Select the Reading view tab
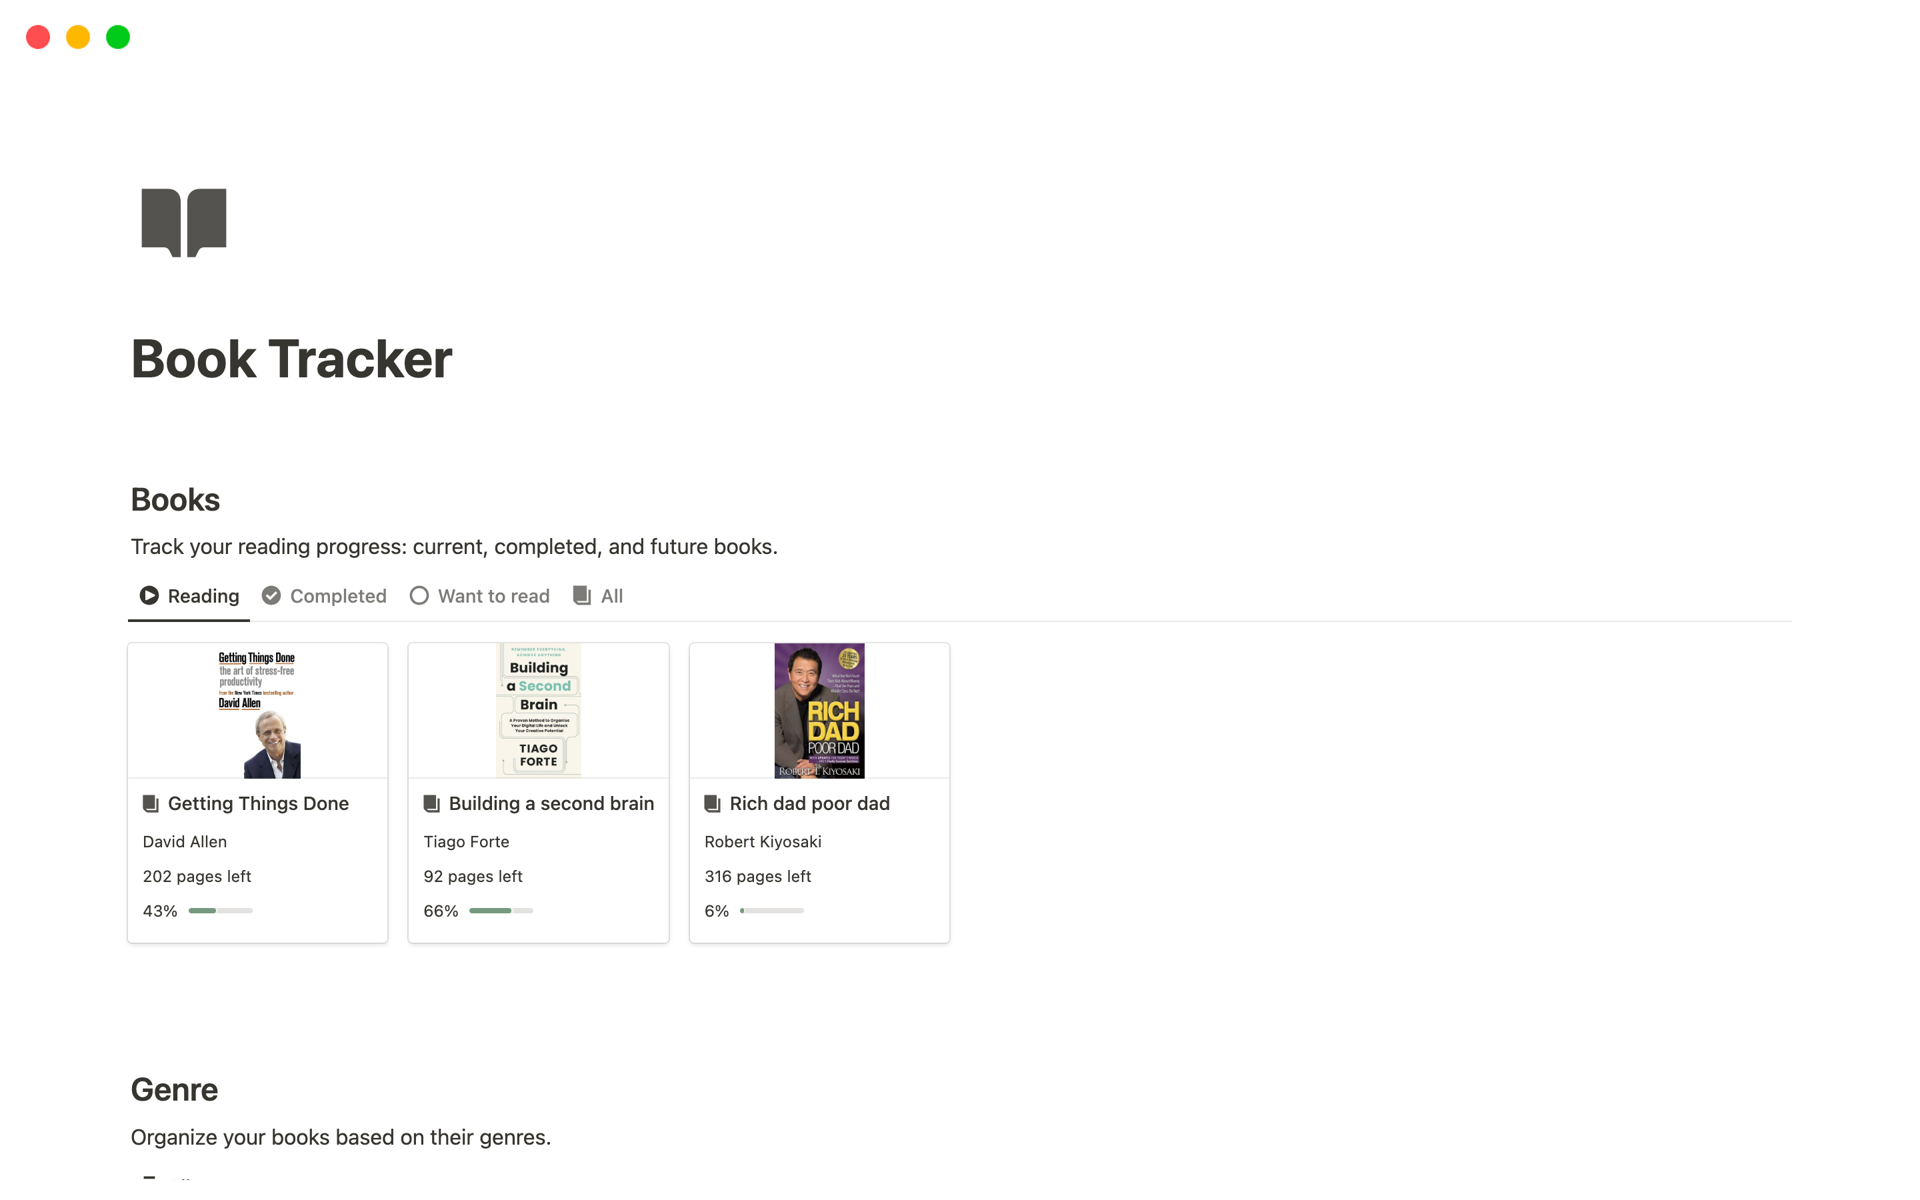The width and height of the screenshot is (1920, 1200). tap(202, 595)
